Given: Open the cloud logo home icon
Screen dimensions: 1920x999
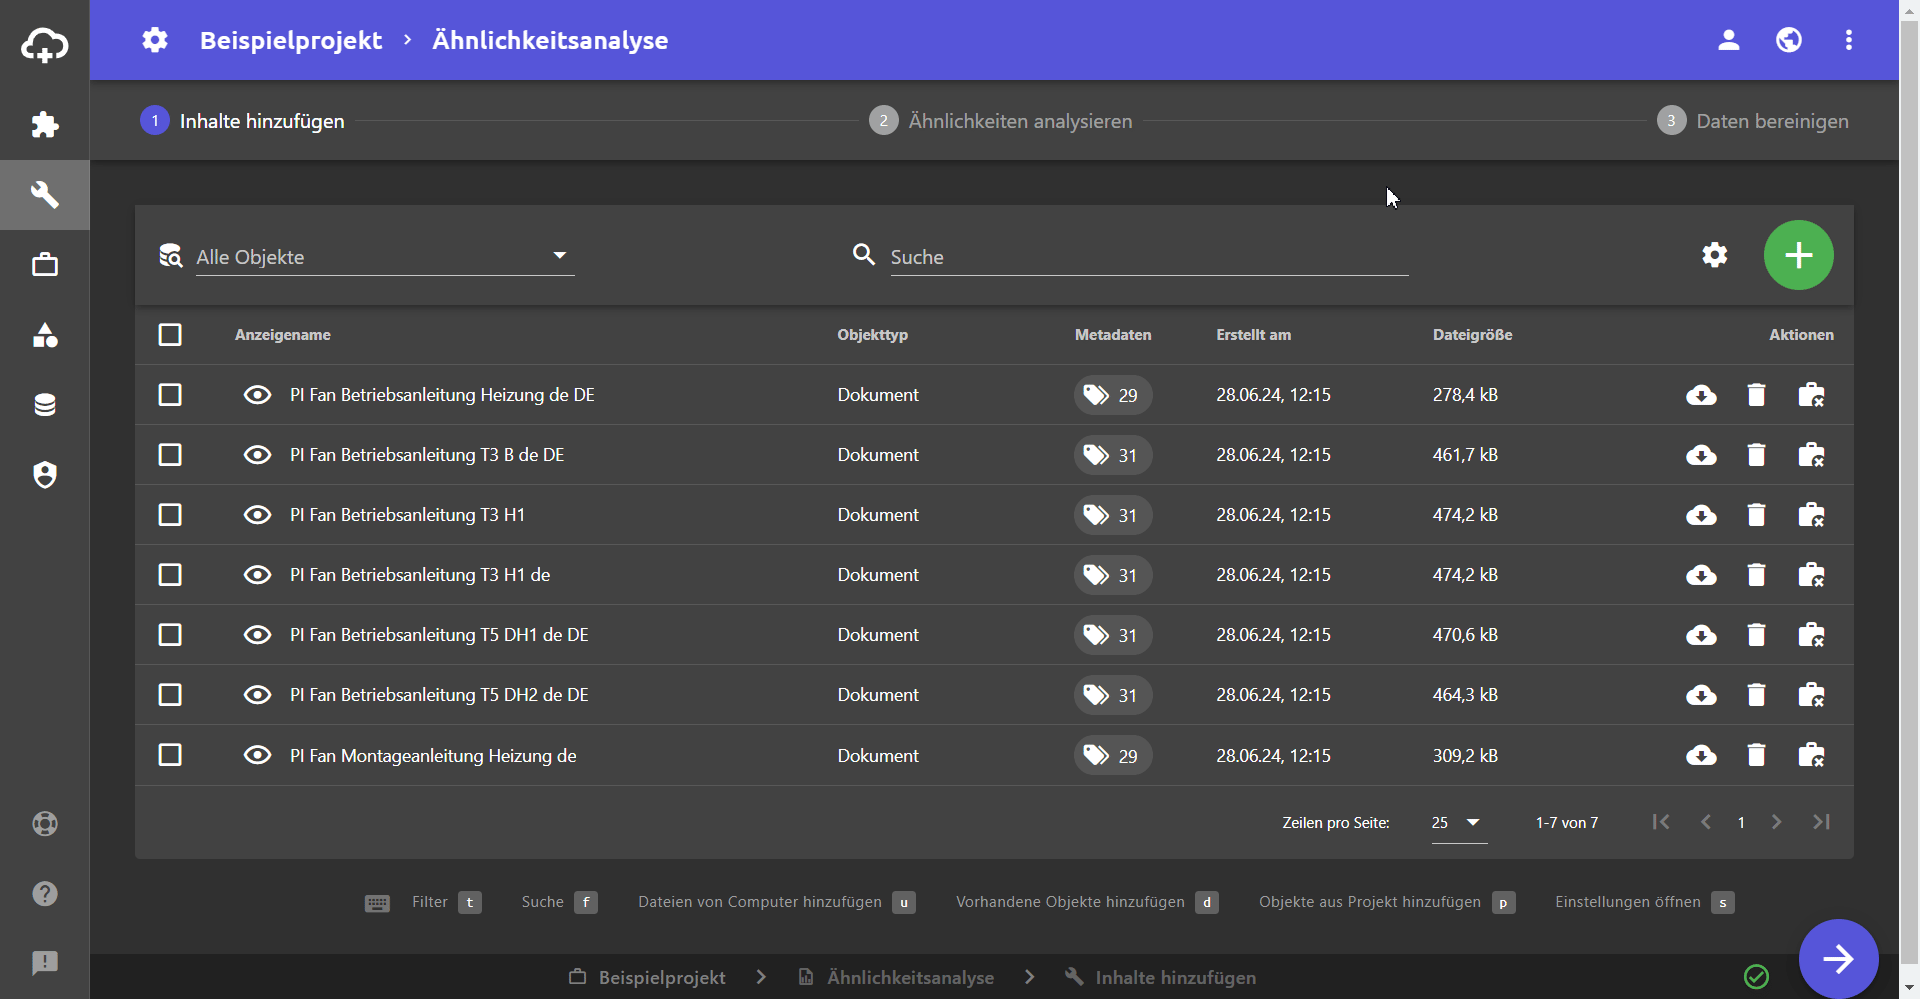Looking at the screenshot, I should [x=45, y=45].
